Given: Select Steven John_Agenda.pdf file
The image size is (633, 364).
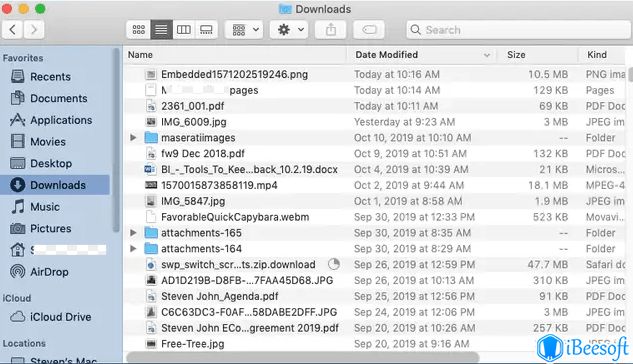Looking at the screenshot, I should point(220,296).
